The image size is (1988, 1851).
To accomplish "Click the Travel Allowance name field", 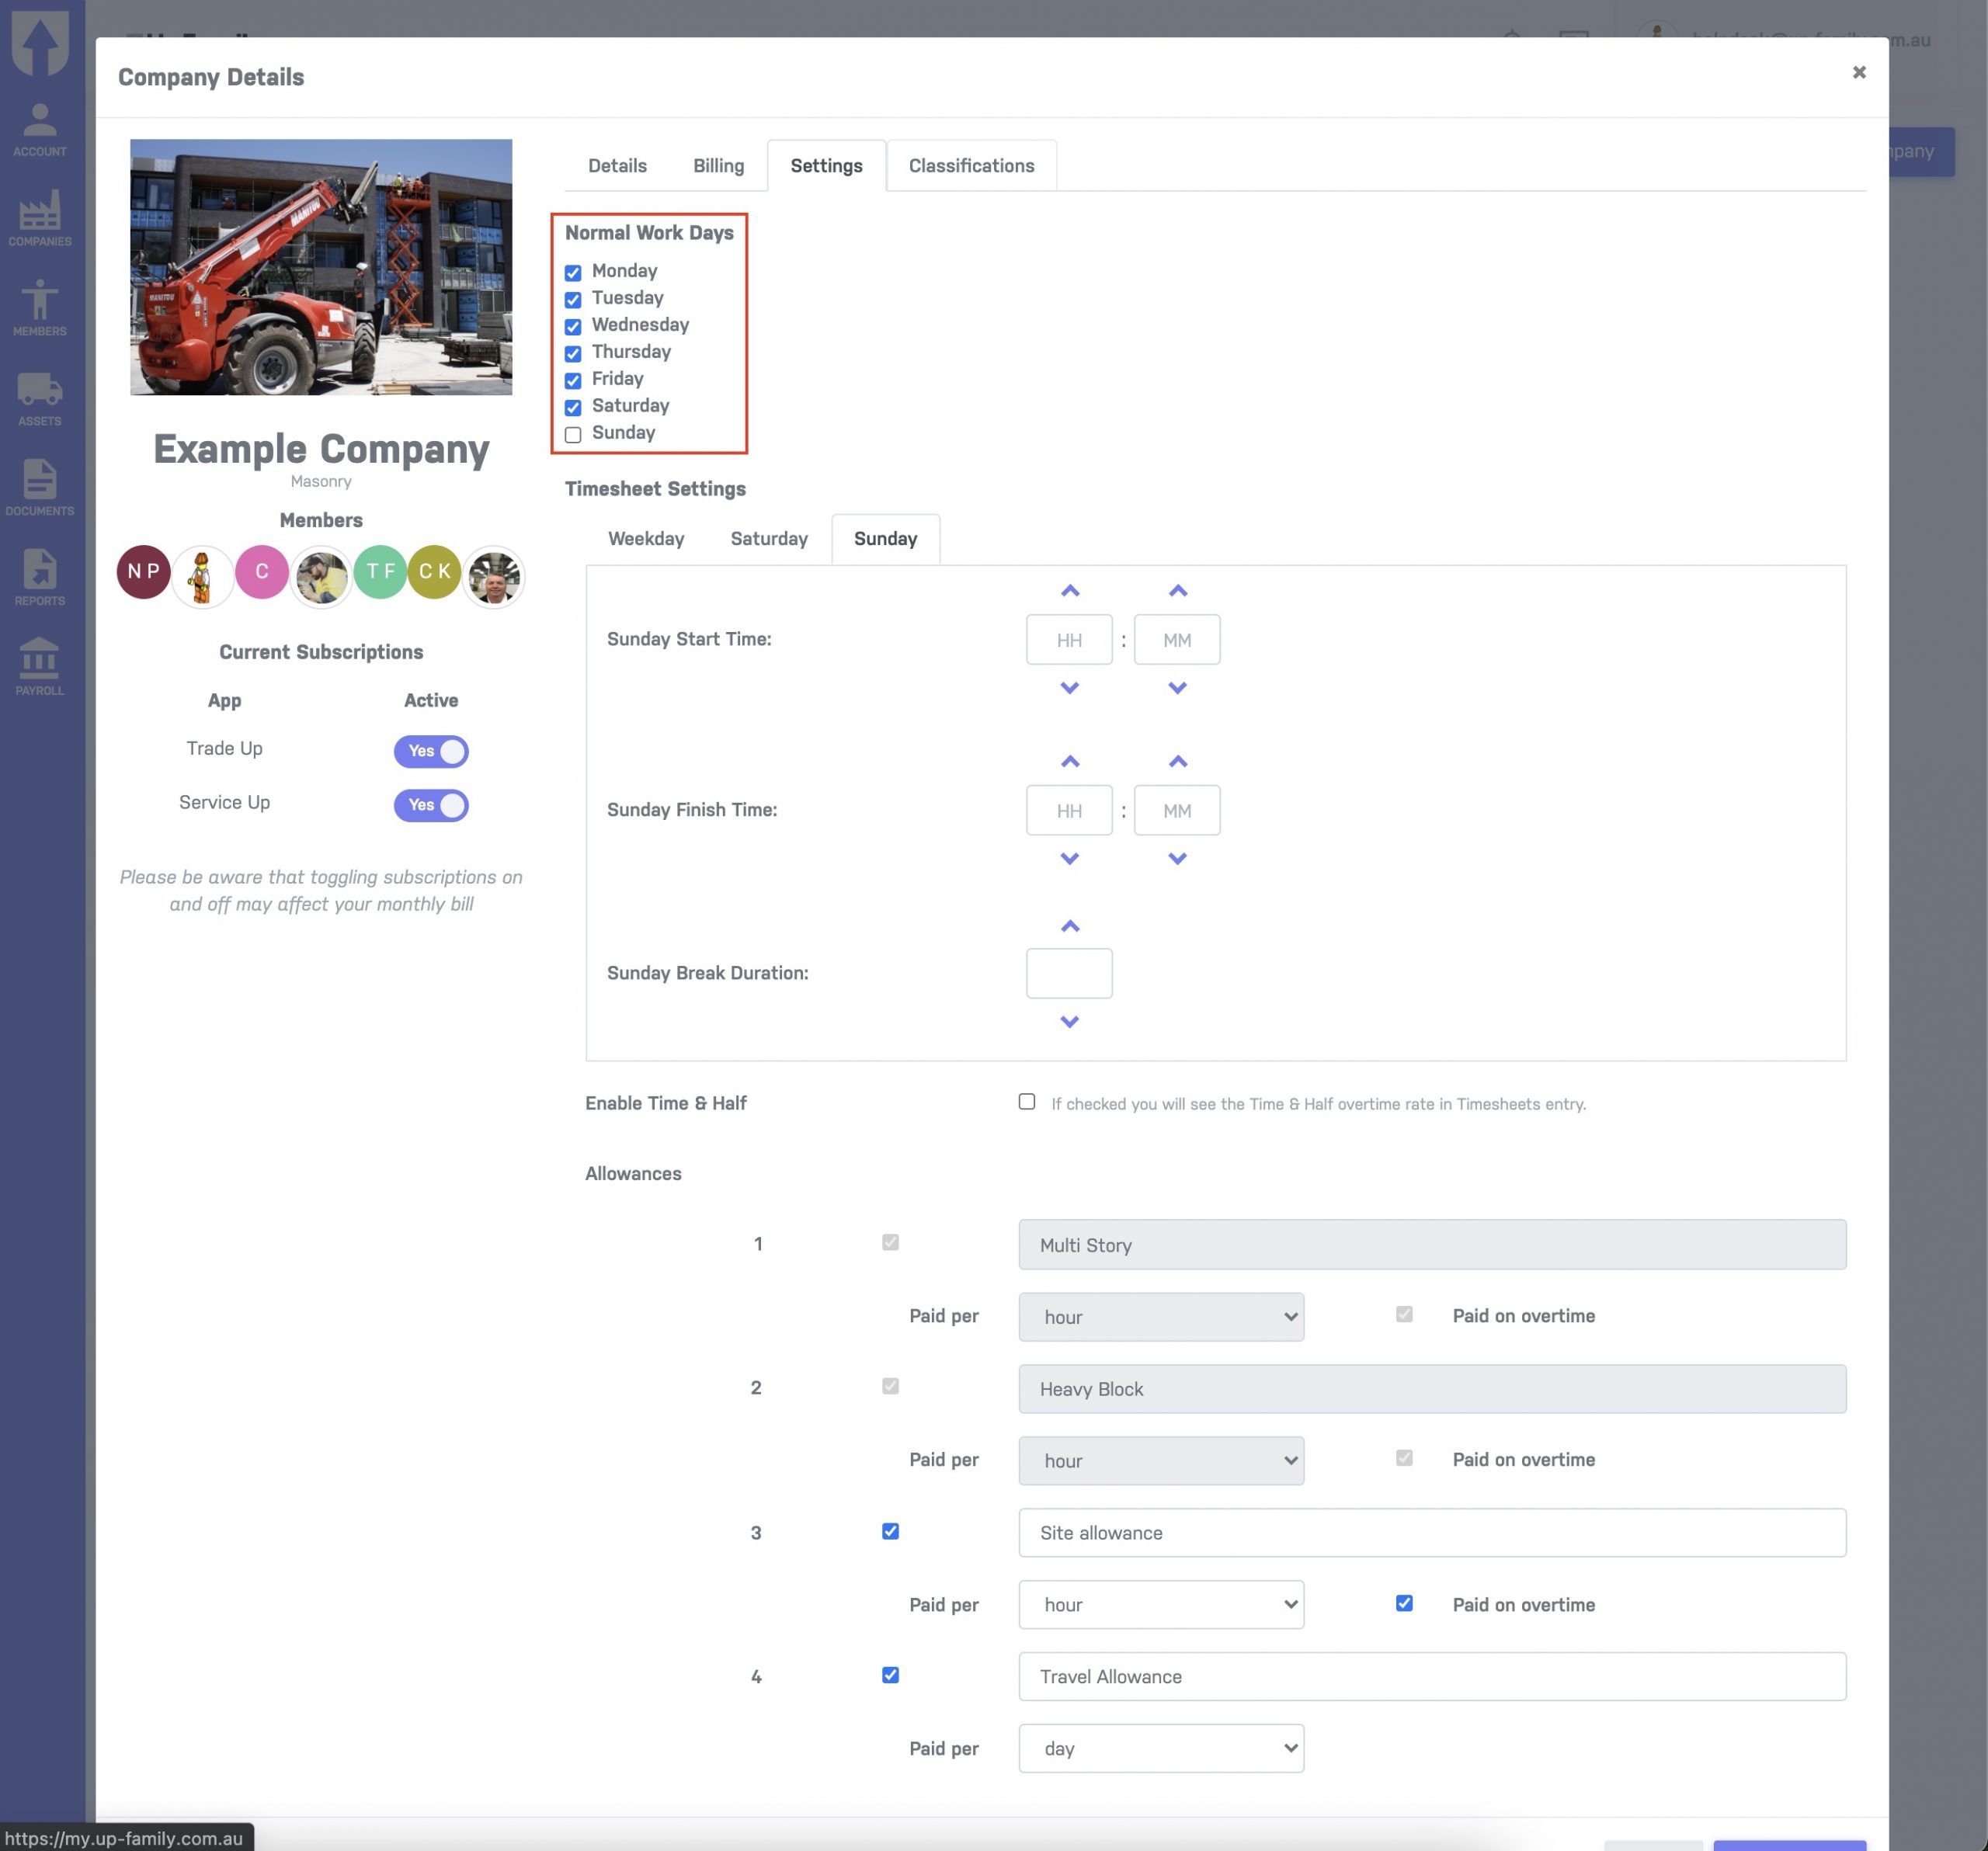I will click(x=1431, y=1676).
